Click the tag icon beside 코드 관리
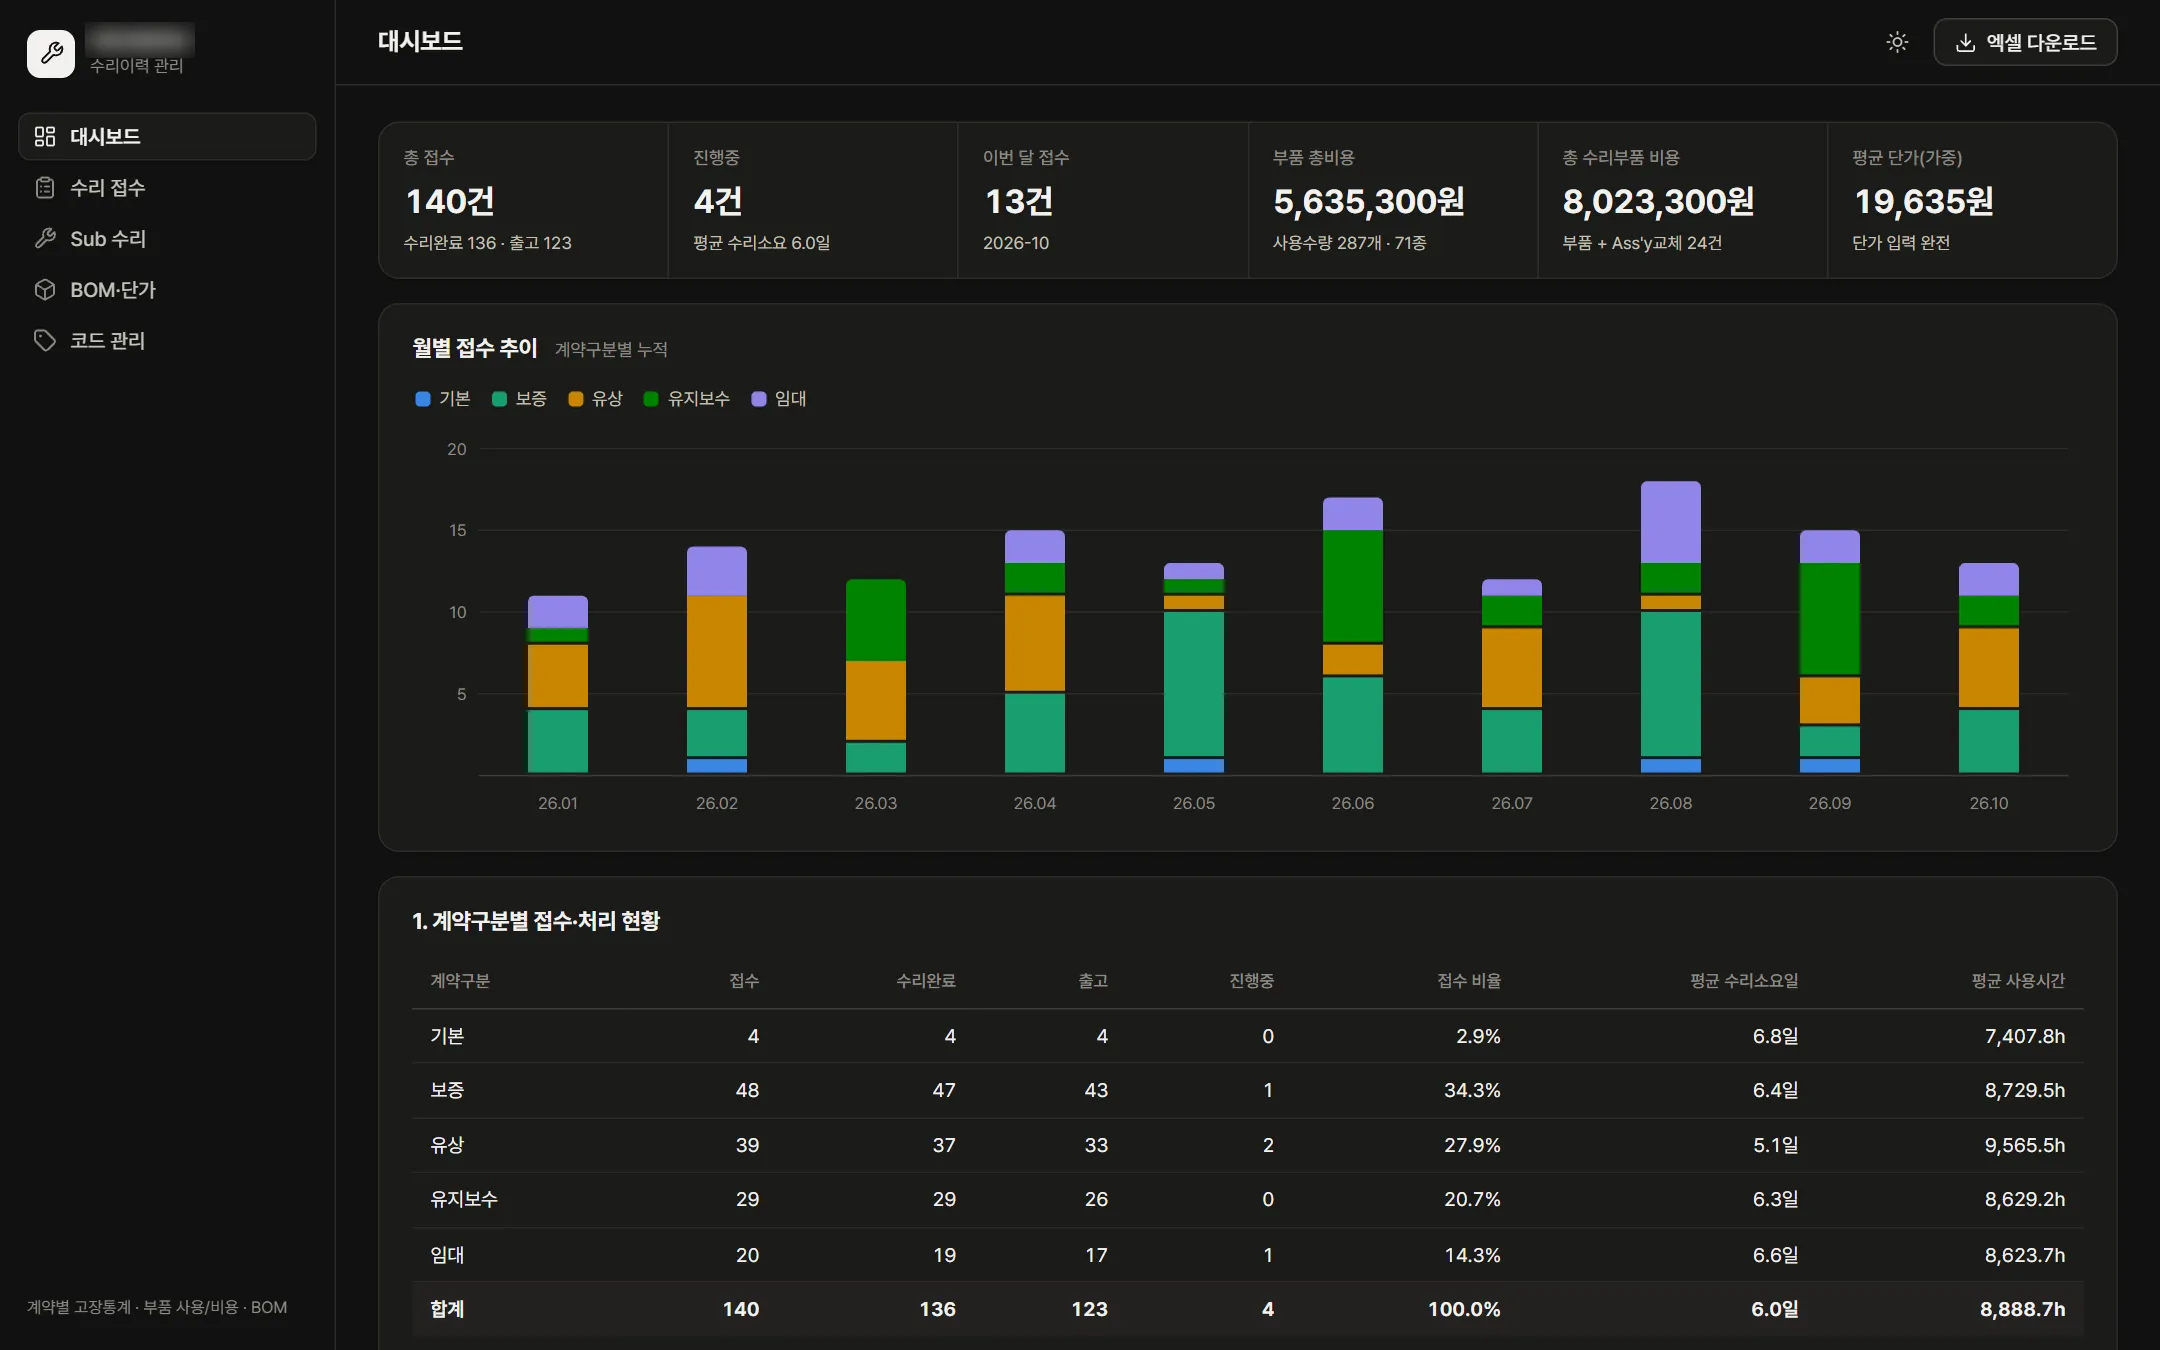 [45, 341]
